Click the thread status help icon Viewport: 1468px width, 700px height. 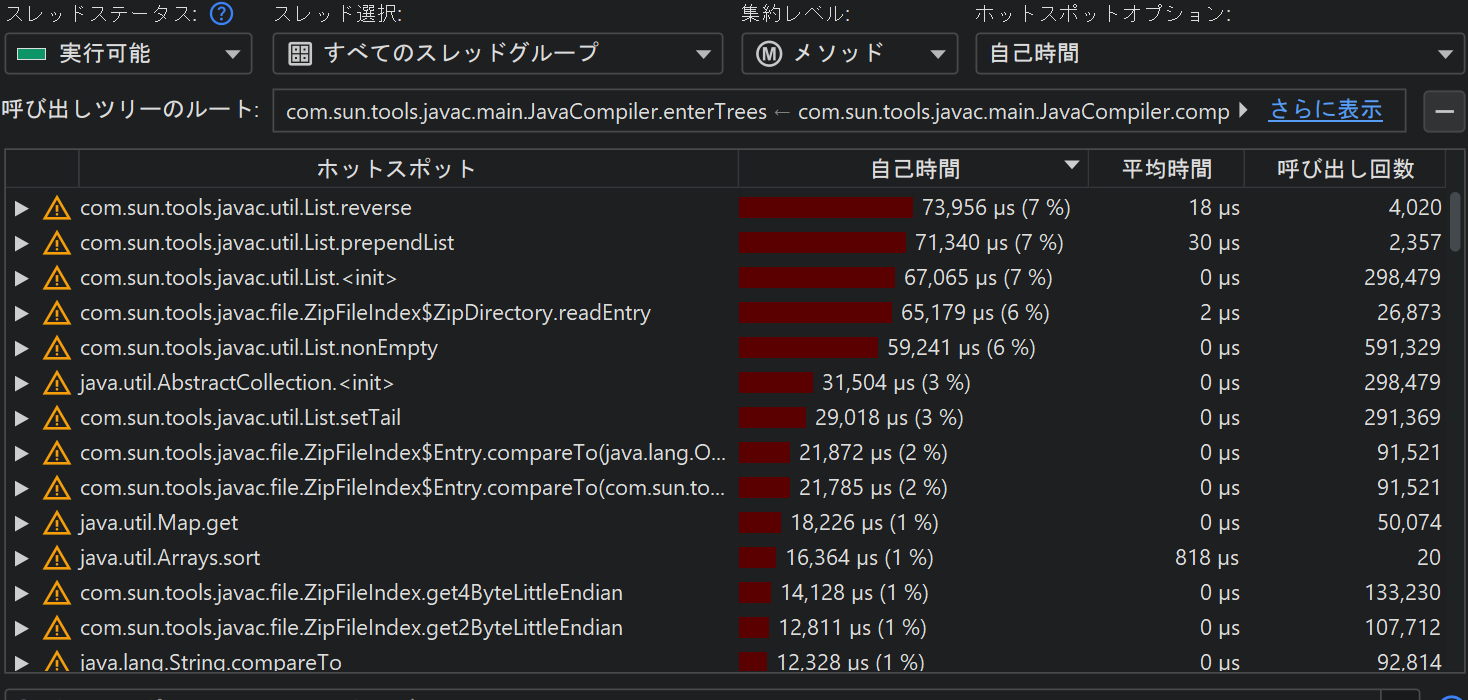[x=222, y=14]
